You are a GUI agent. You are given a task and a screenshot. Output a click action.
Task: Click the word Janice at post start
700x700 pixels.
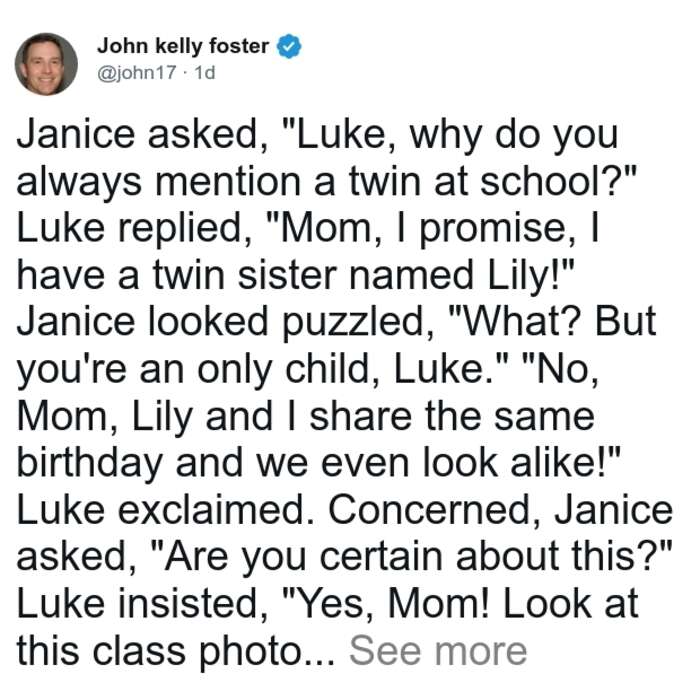75,134
